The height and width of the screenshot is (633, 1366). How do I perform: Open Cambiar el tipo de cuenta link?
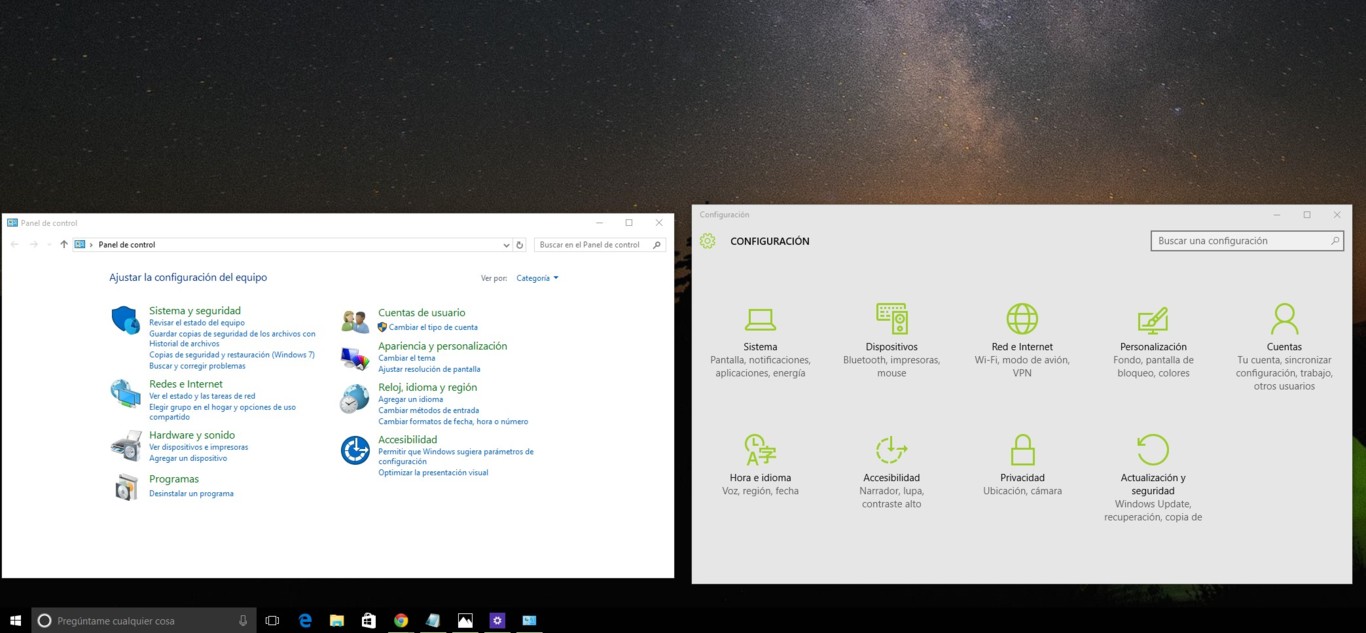click(433, 327)
